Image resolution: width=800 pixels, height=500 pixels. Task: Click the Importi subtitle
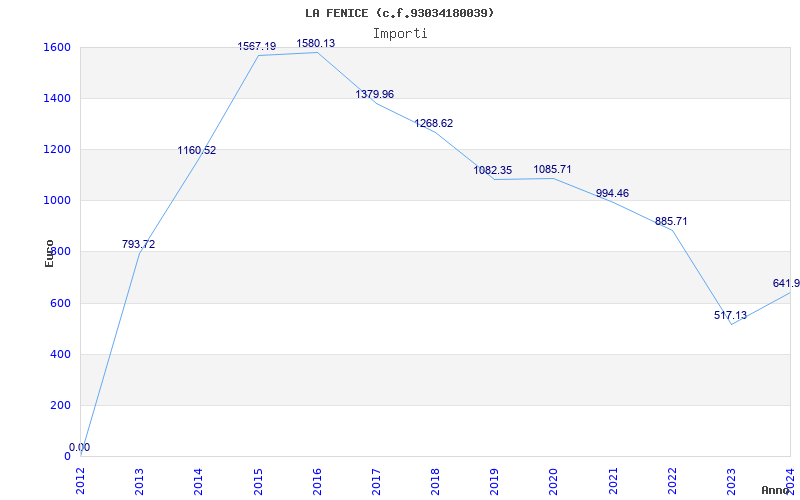pyautogui.click(x=400, y=33)
